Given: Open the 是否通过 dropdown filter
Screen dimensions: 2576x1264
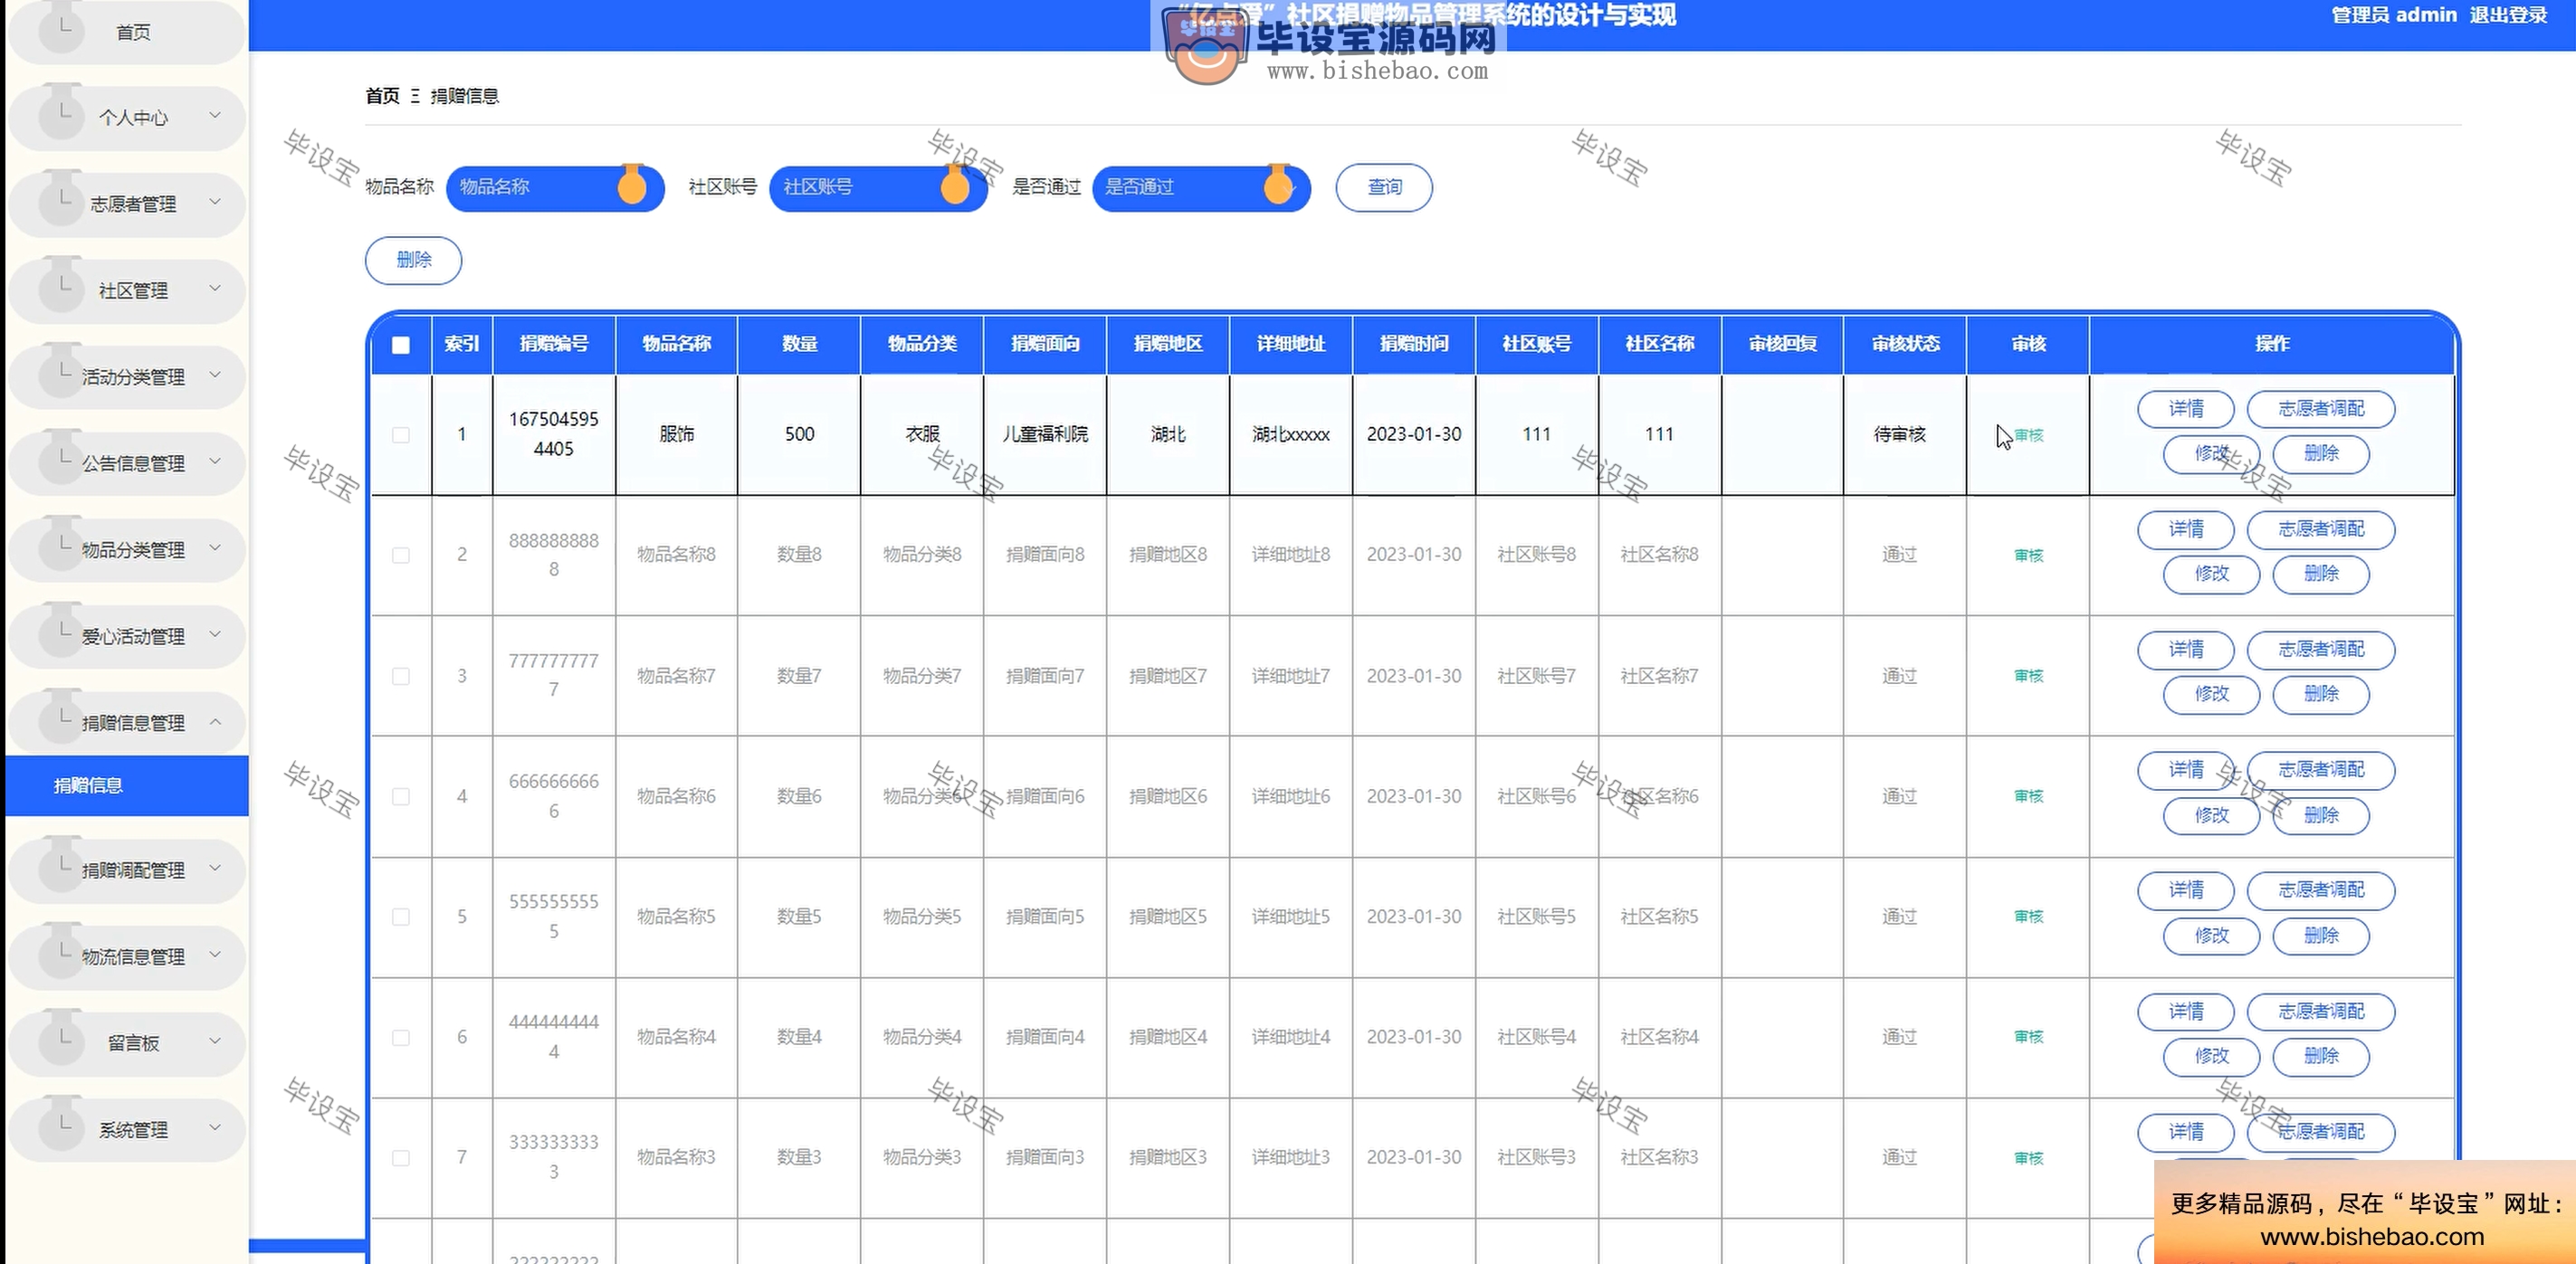Looking at the screenshot, I should click(1201, 187).
